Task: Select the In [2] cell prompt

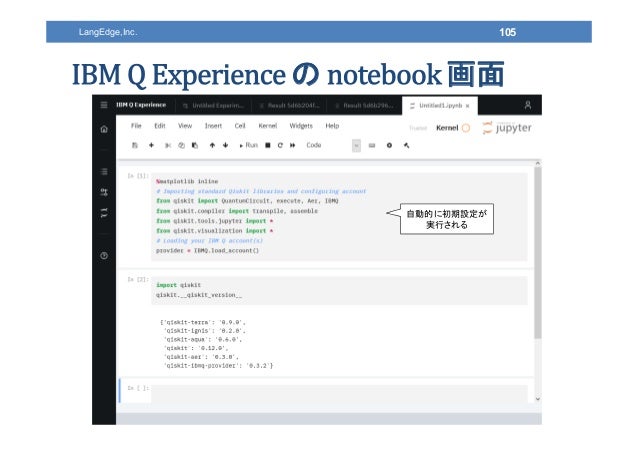Action: click(x=138, y=279)
